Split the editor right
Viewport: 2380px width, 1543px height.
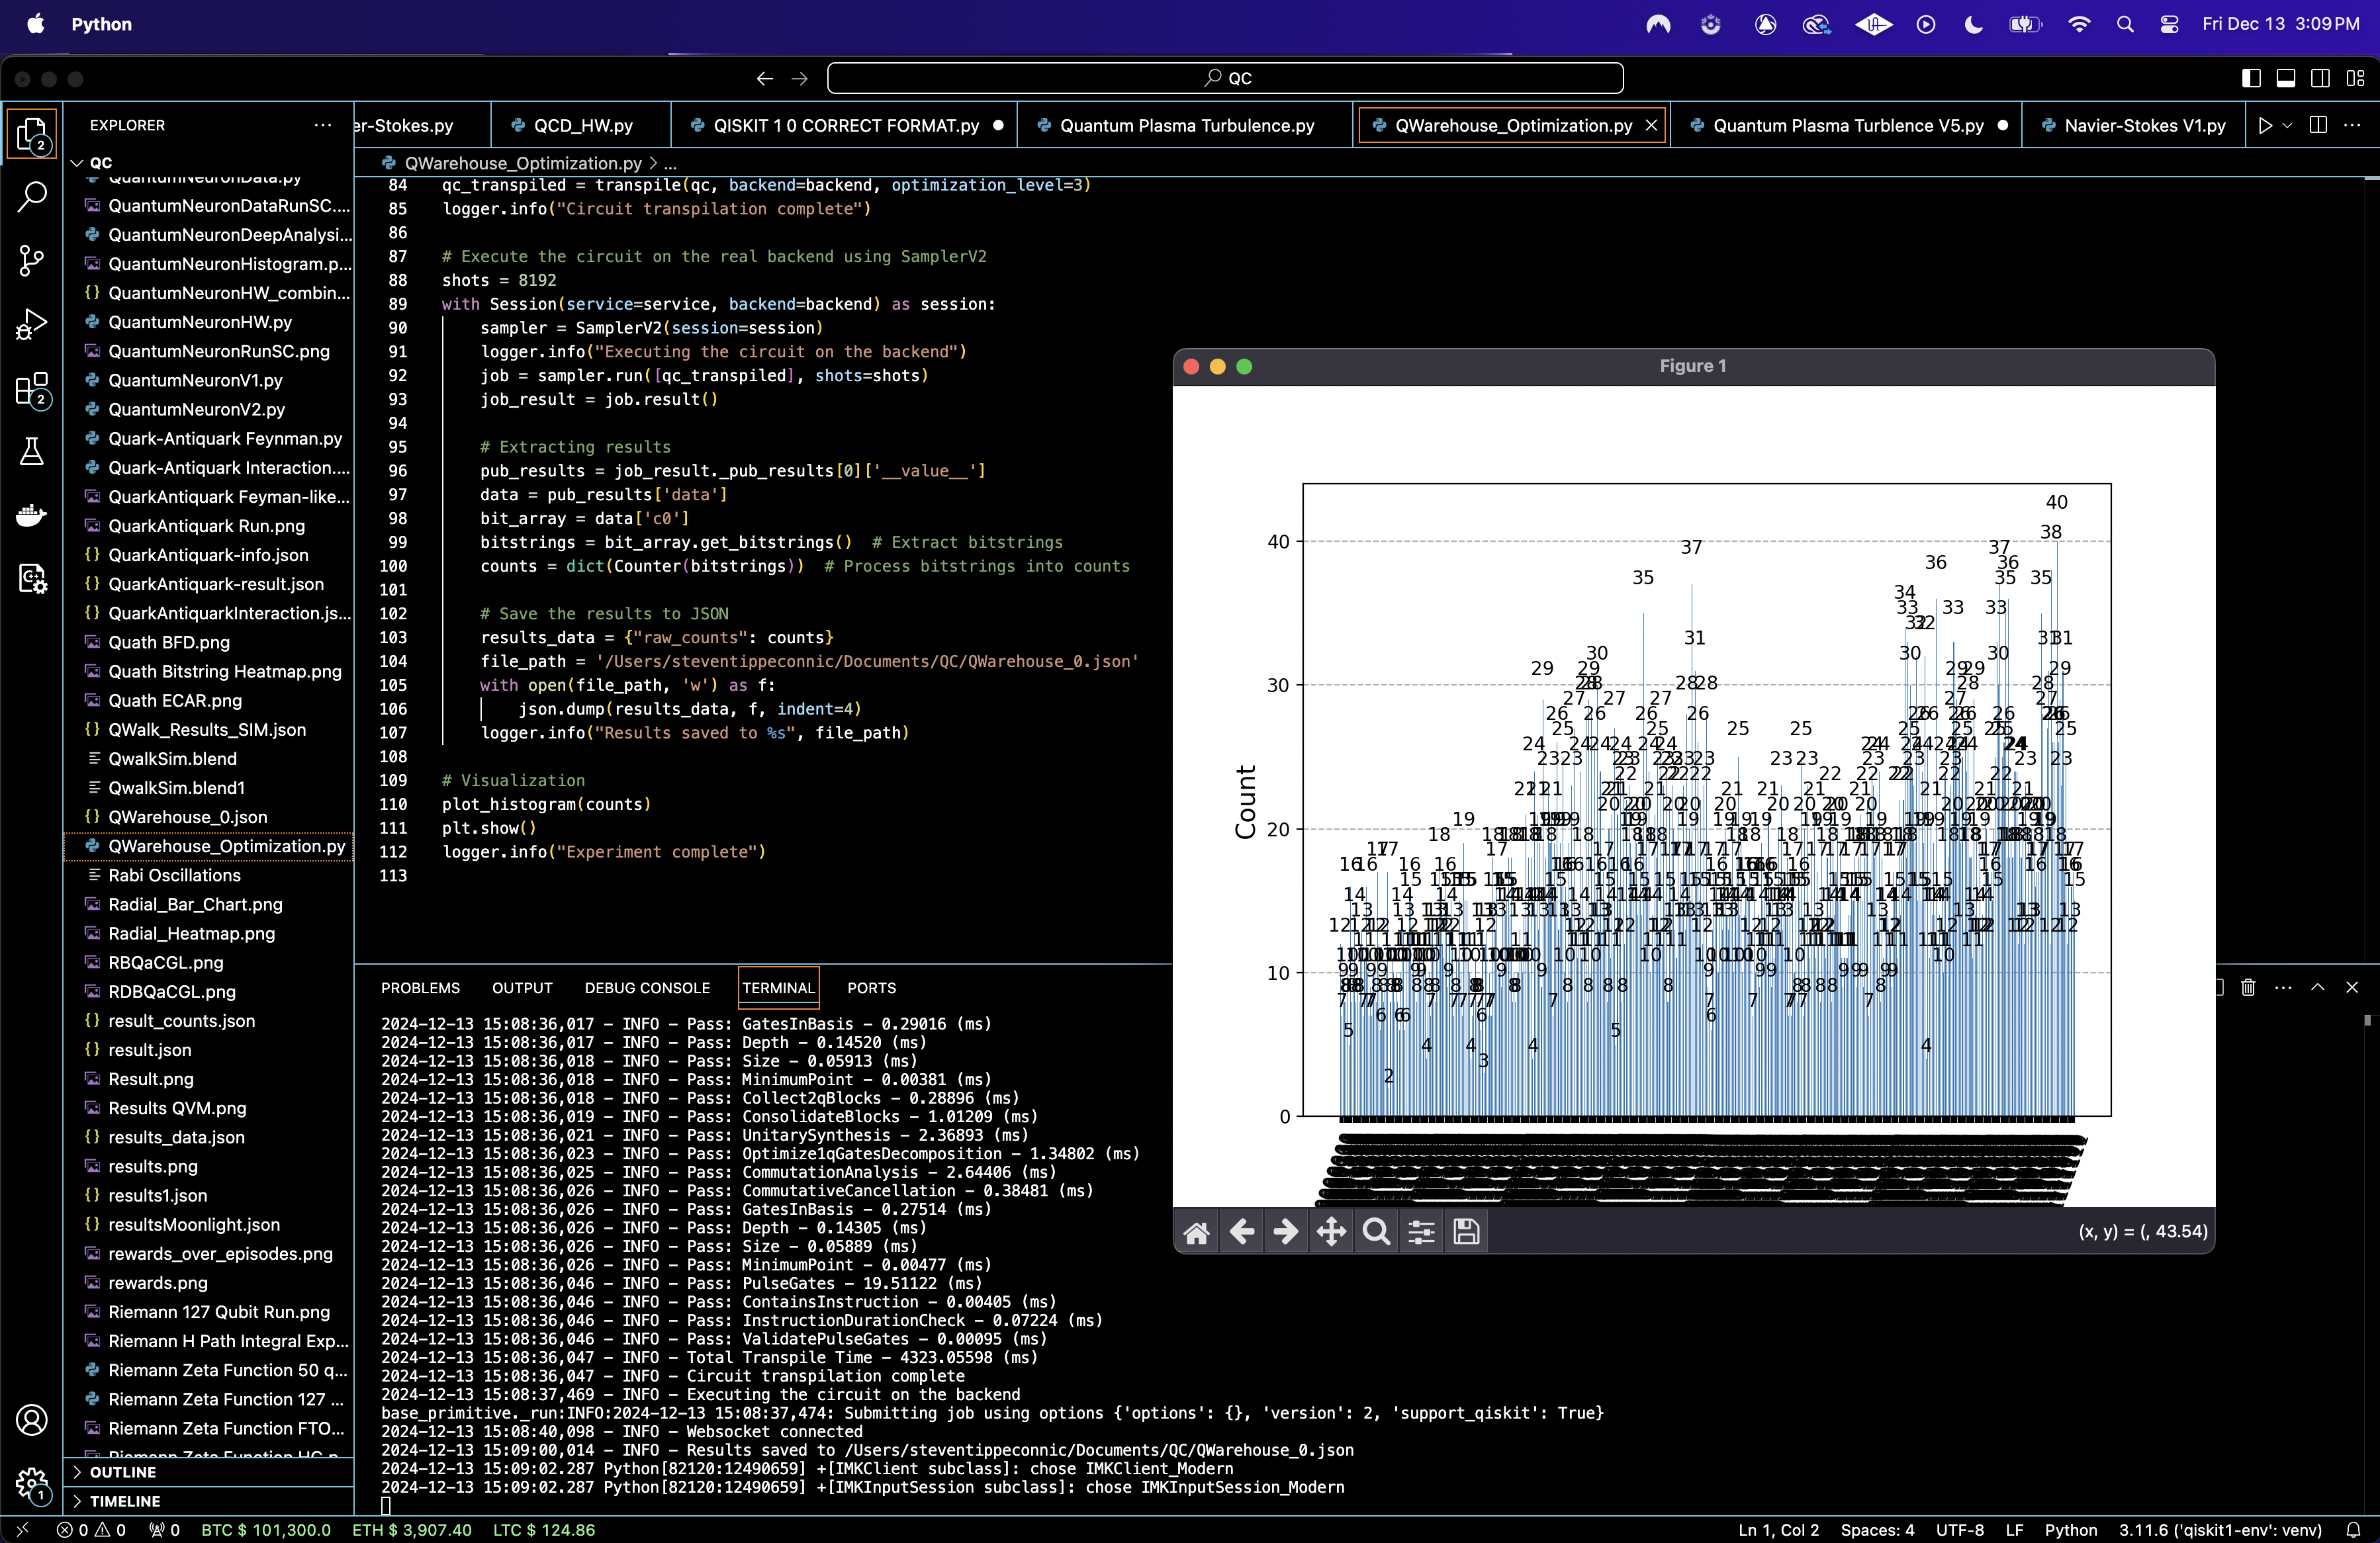tap(2318, 125)
